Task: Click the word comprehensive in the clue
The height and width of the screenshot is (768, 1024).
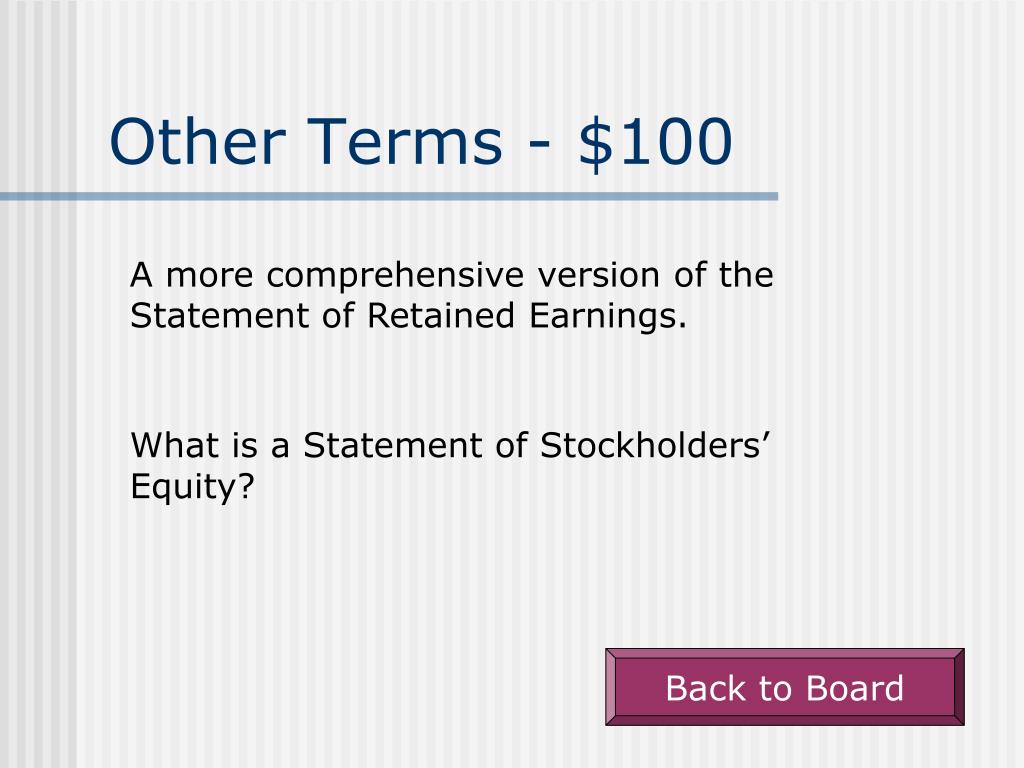Action: click(x=395, y=276)
